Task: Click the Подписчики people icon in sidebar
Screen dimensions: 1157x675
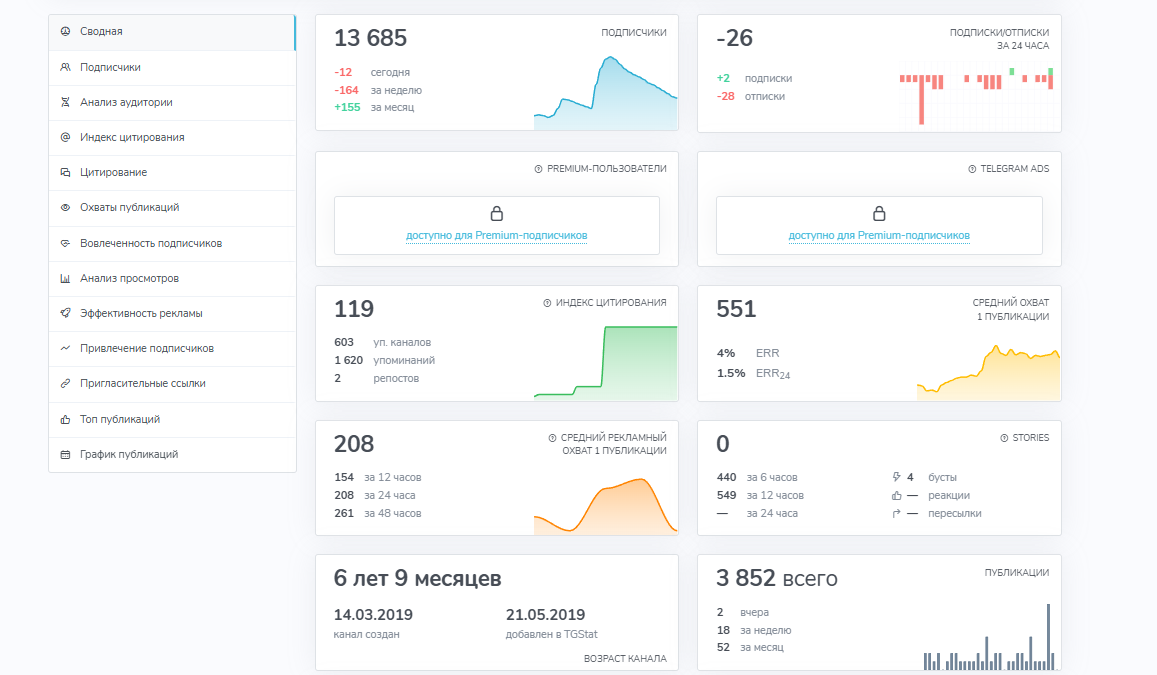Action: click(x=65, y=67)
